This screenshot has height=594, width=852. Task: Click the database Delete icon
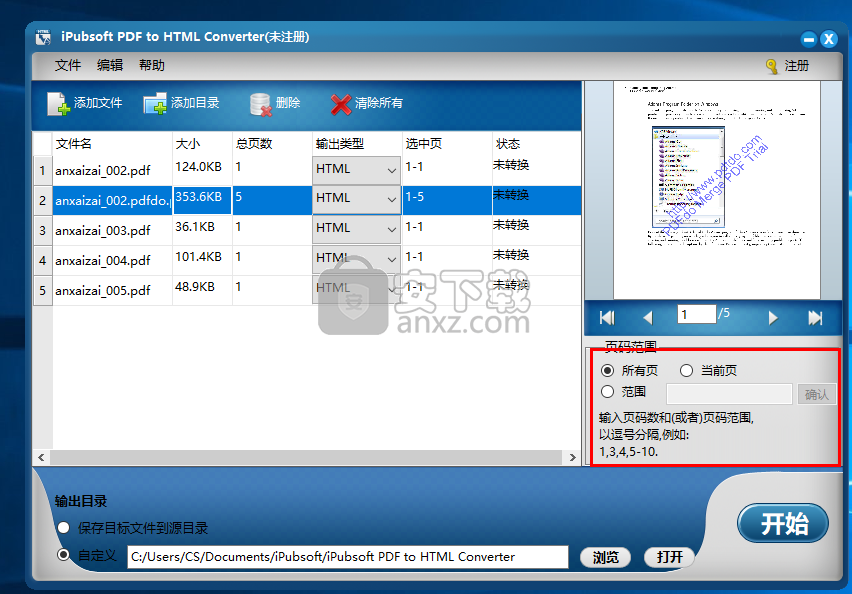tap(260, 104)
